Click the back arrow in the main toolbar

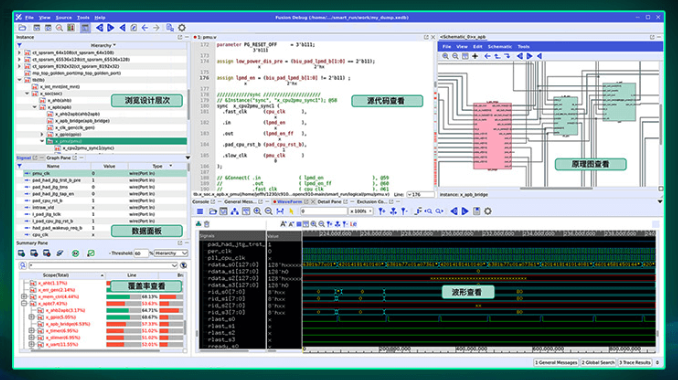(145, 28)
